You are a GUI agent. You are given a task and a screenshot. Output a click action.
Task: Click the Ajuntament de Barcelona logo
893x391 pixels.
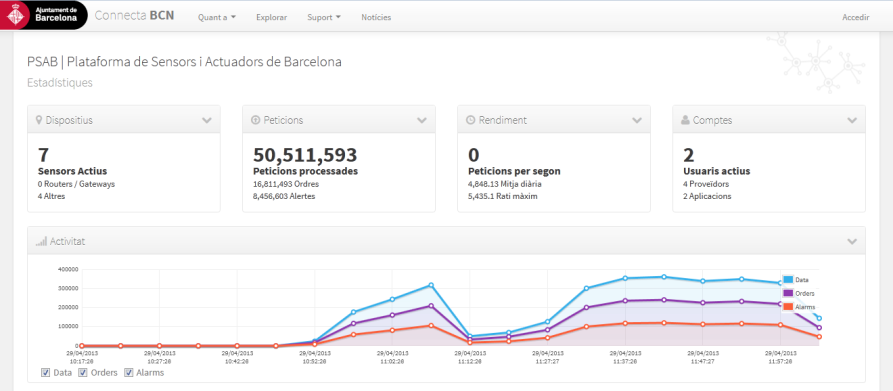(44, 15)
